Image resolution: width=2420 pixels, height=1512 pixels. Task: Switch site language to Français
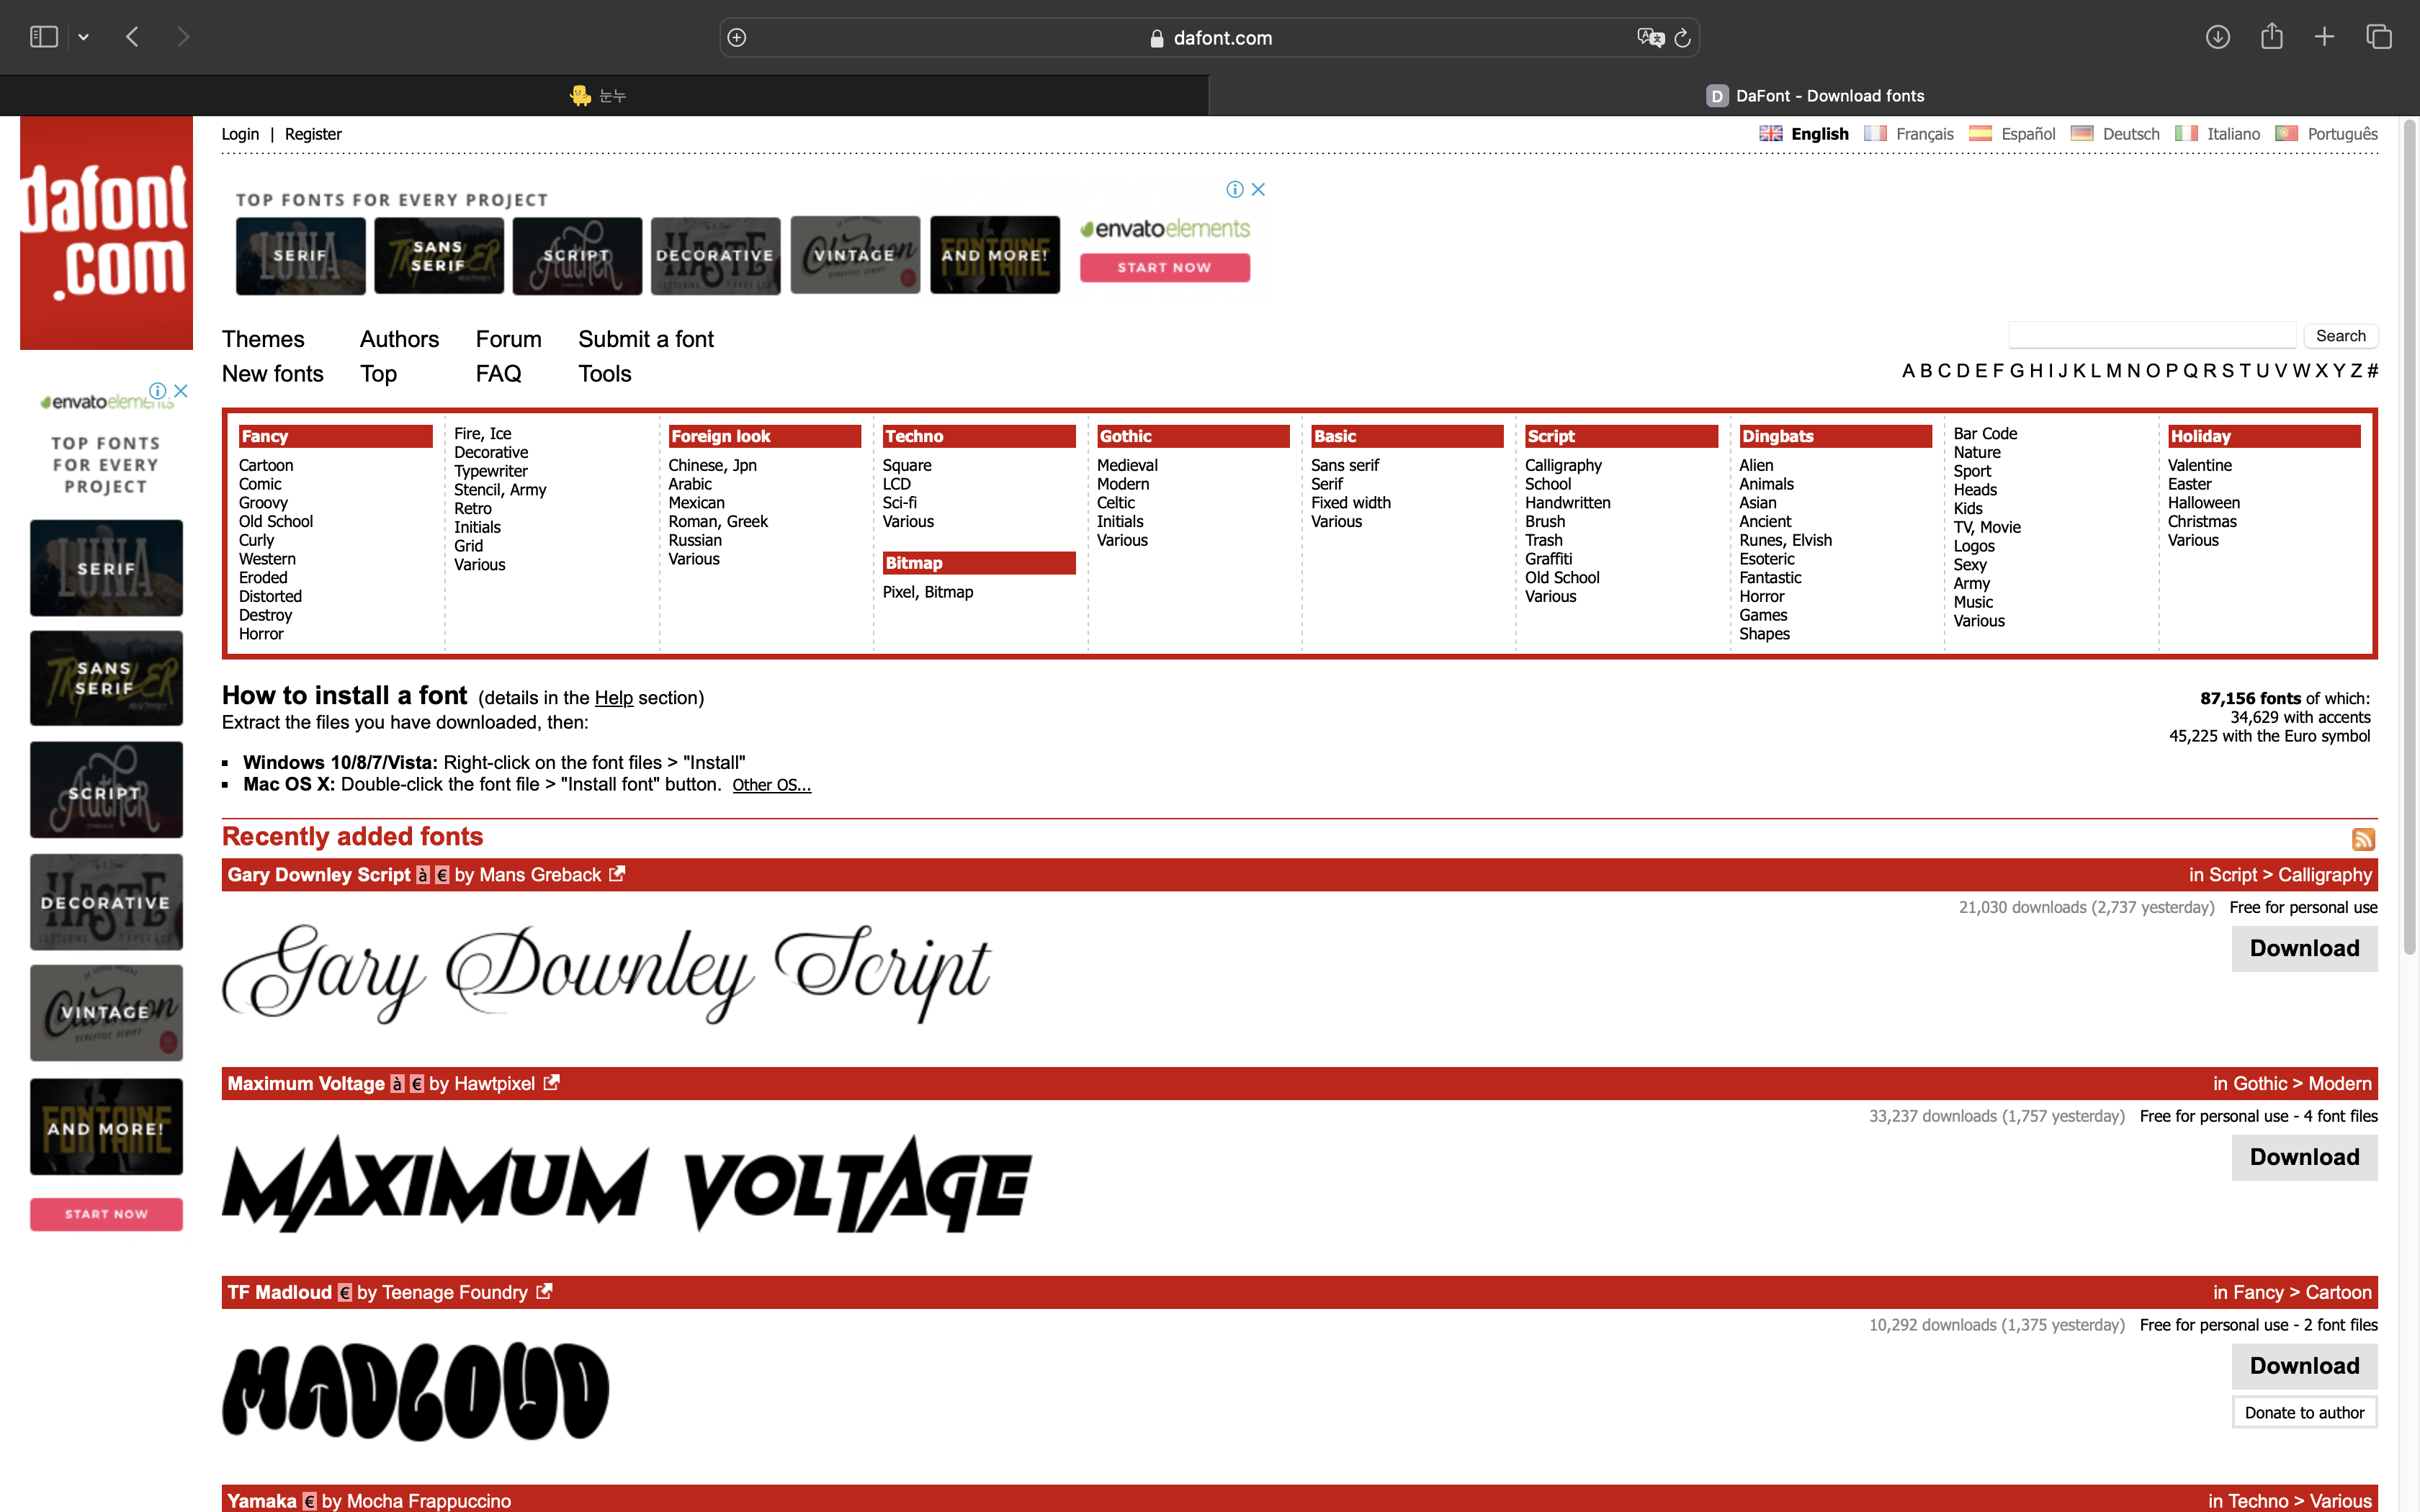click(x=1923, y=134)
